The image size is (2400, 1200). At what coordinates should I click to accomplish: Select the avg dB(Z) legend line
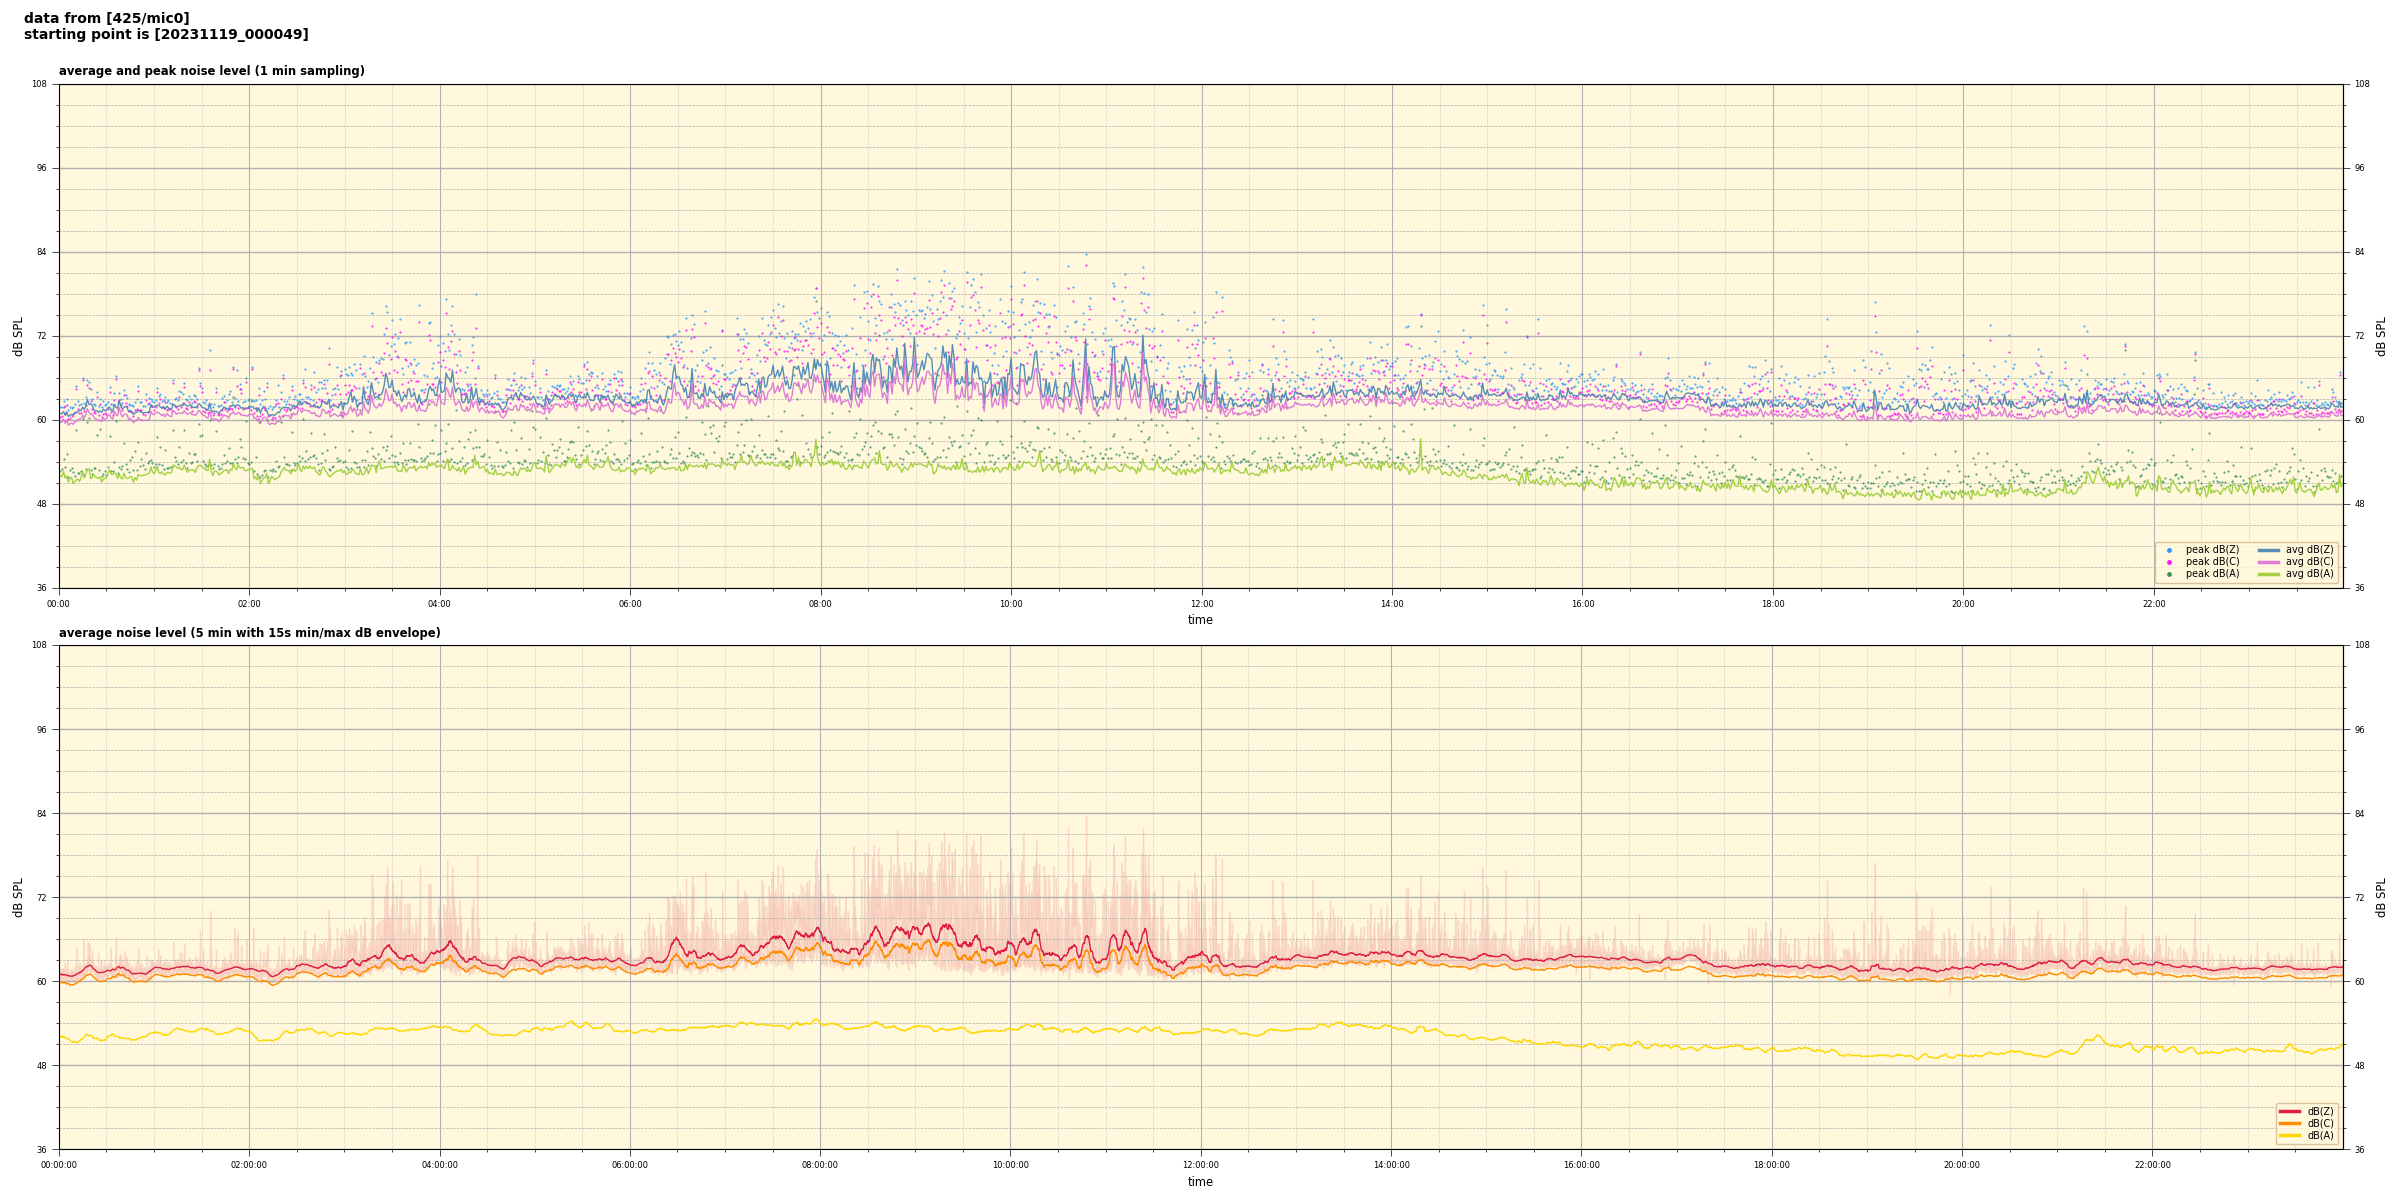pos(2269,550)
